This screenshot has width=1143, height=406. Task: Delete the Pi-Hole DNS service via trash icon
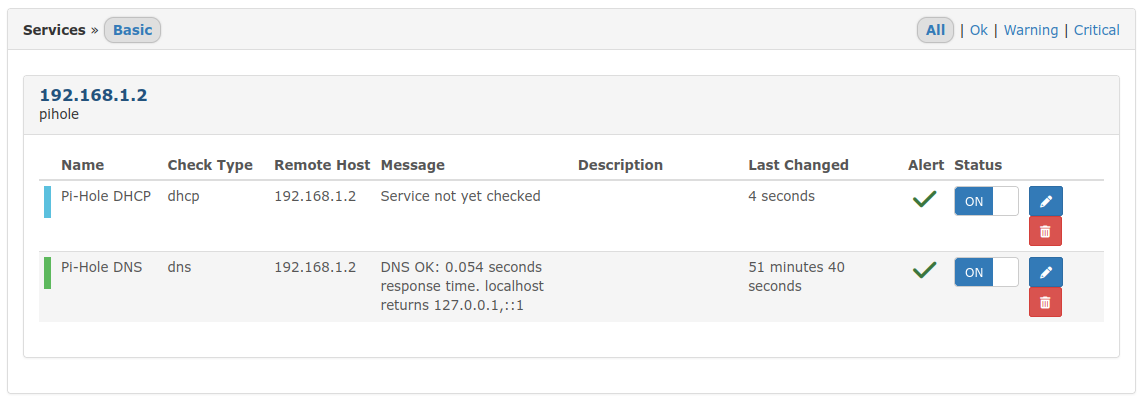click(x=1045, y=302)
